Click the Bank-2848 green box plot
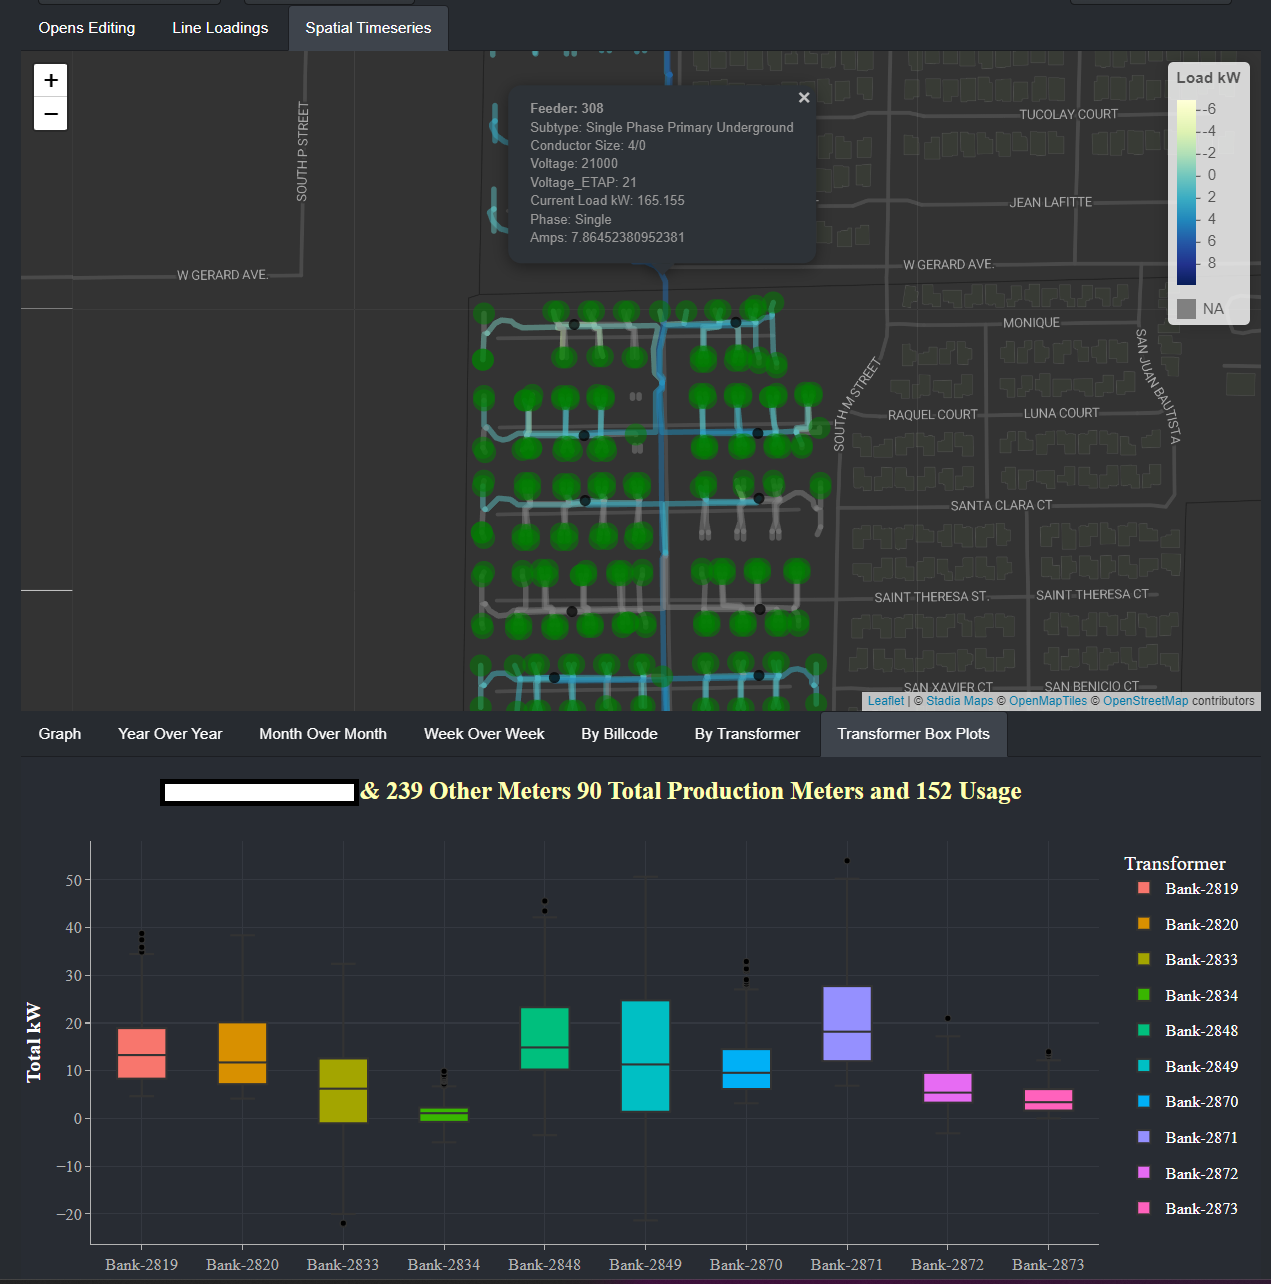 point(545,1038)
